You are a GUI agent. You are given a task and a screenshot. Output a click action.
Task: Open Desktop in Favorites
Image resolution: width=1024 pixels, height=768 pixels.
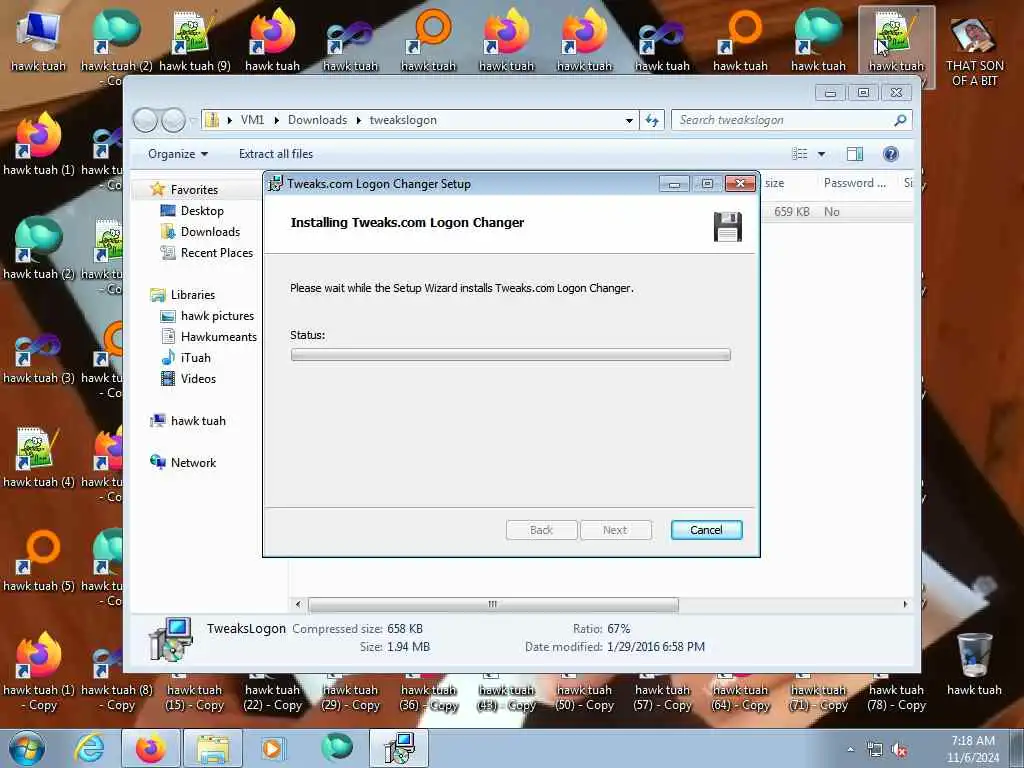pos(202,210)
